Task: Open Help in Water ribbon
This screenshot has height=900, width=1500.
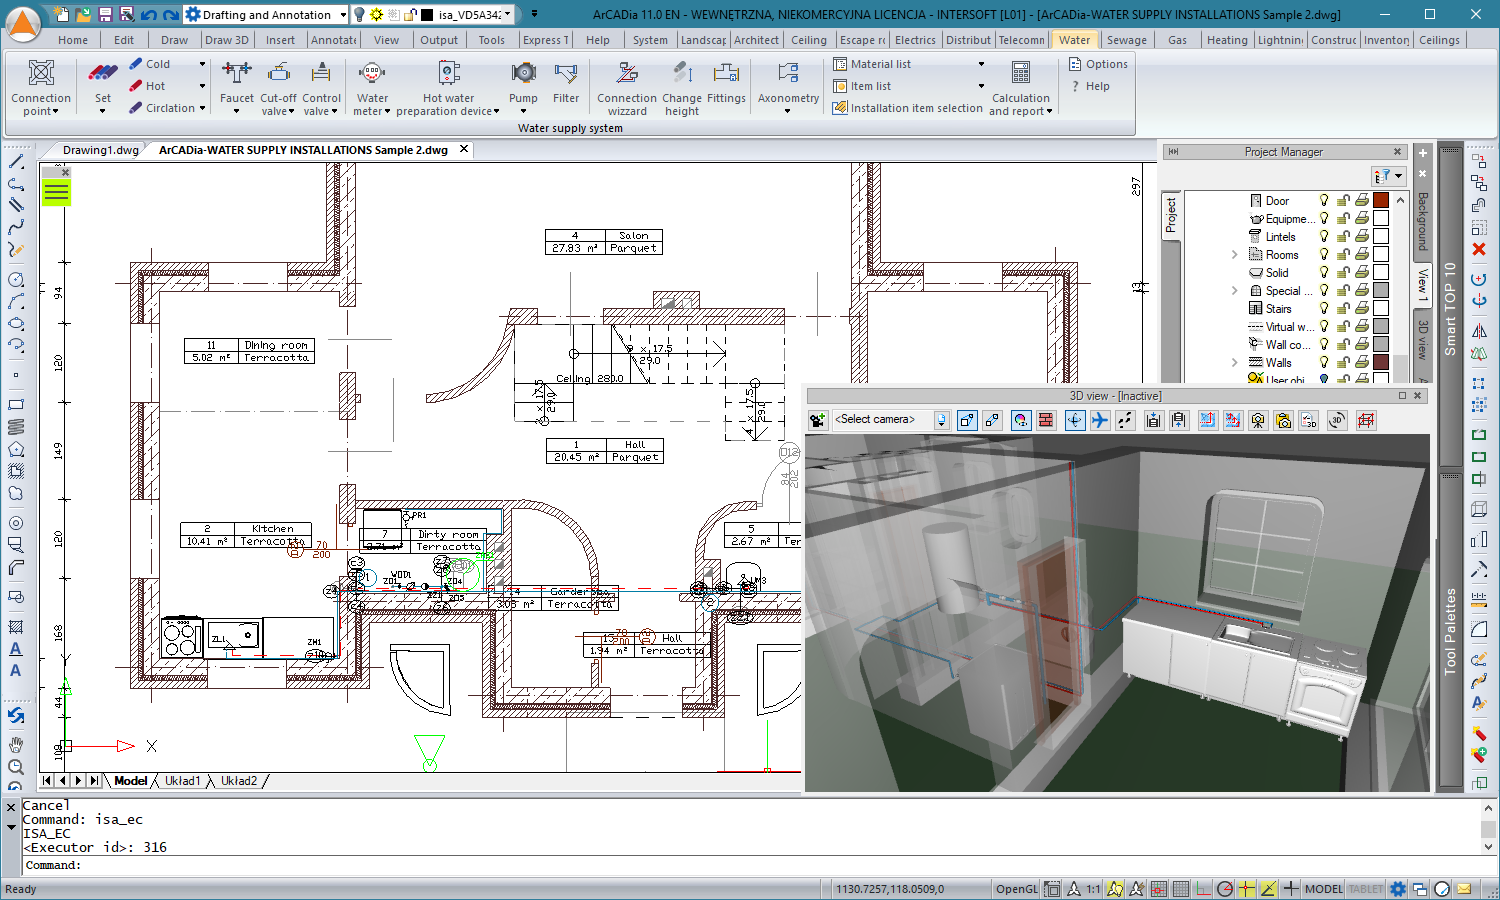Action: (1090, 86)
